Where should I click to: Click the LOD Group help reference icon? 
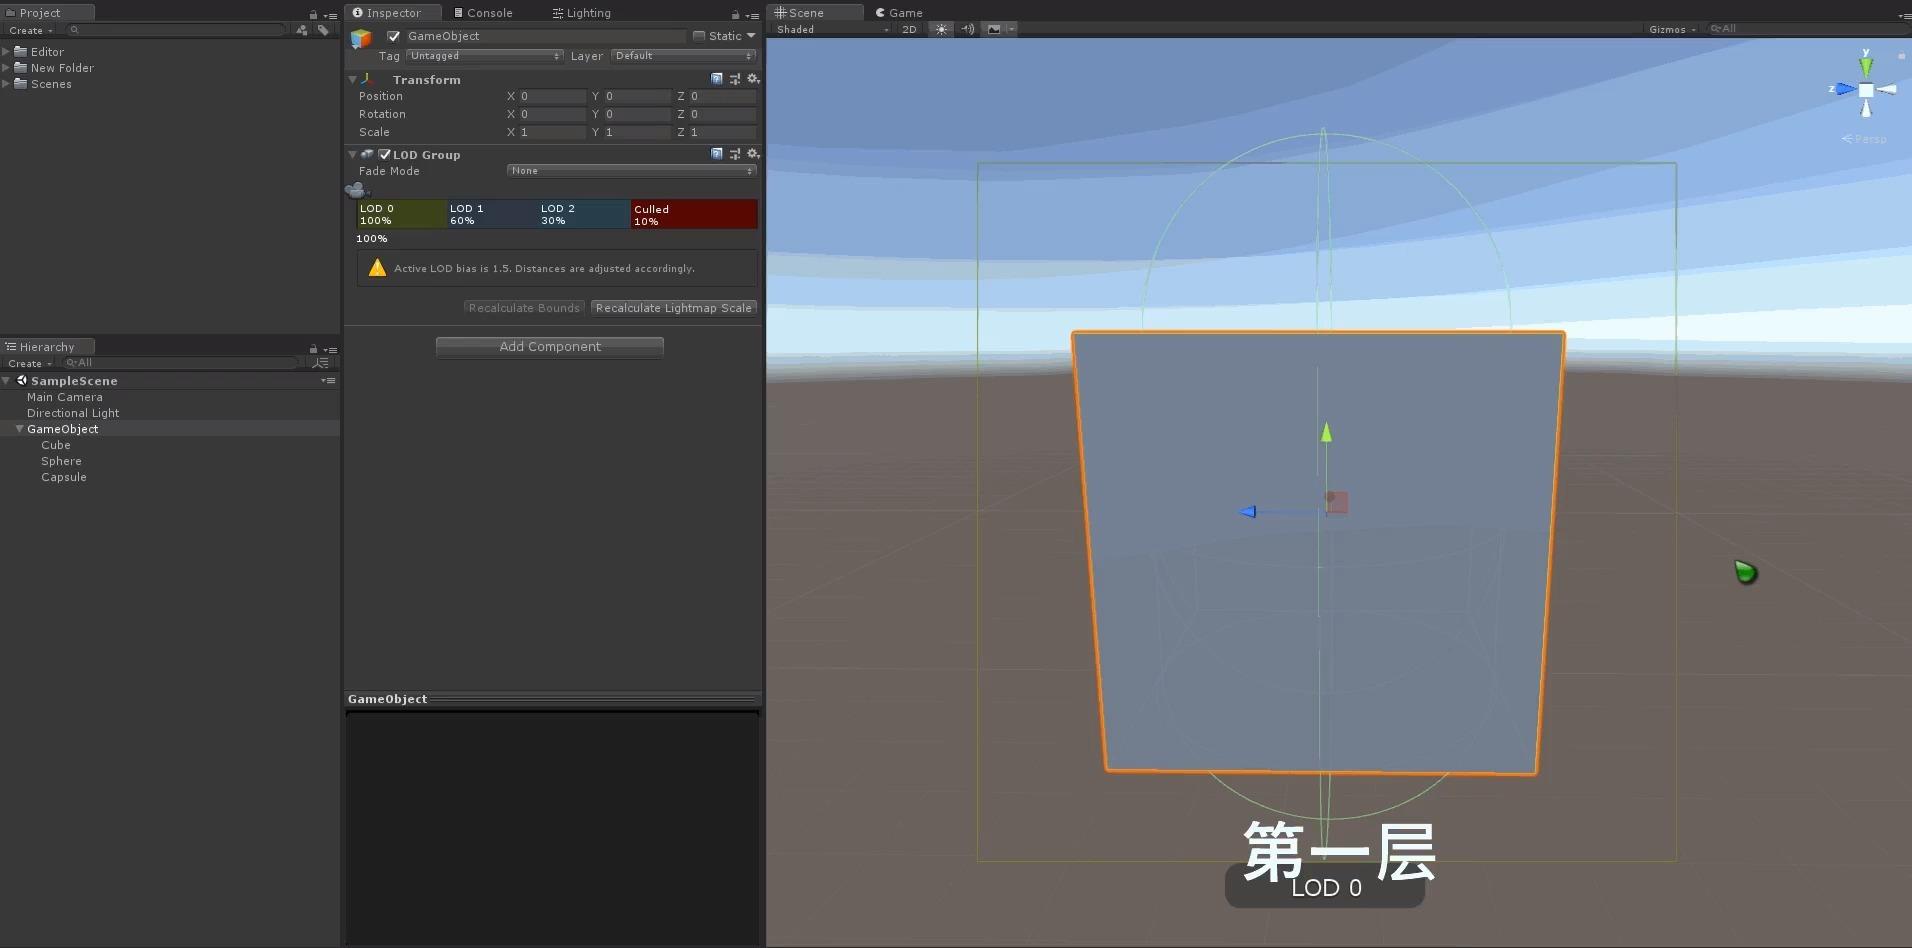pyautogui.click(x=716, y=154)
